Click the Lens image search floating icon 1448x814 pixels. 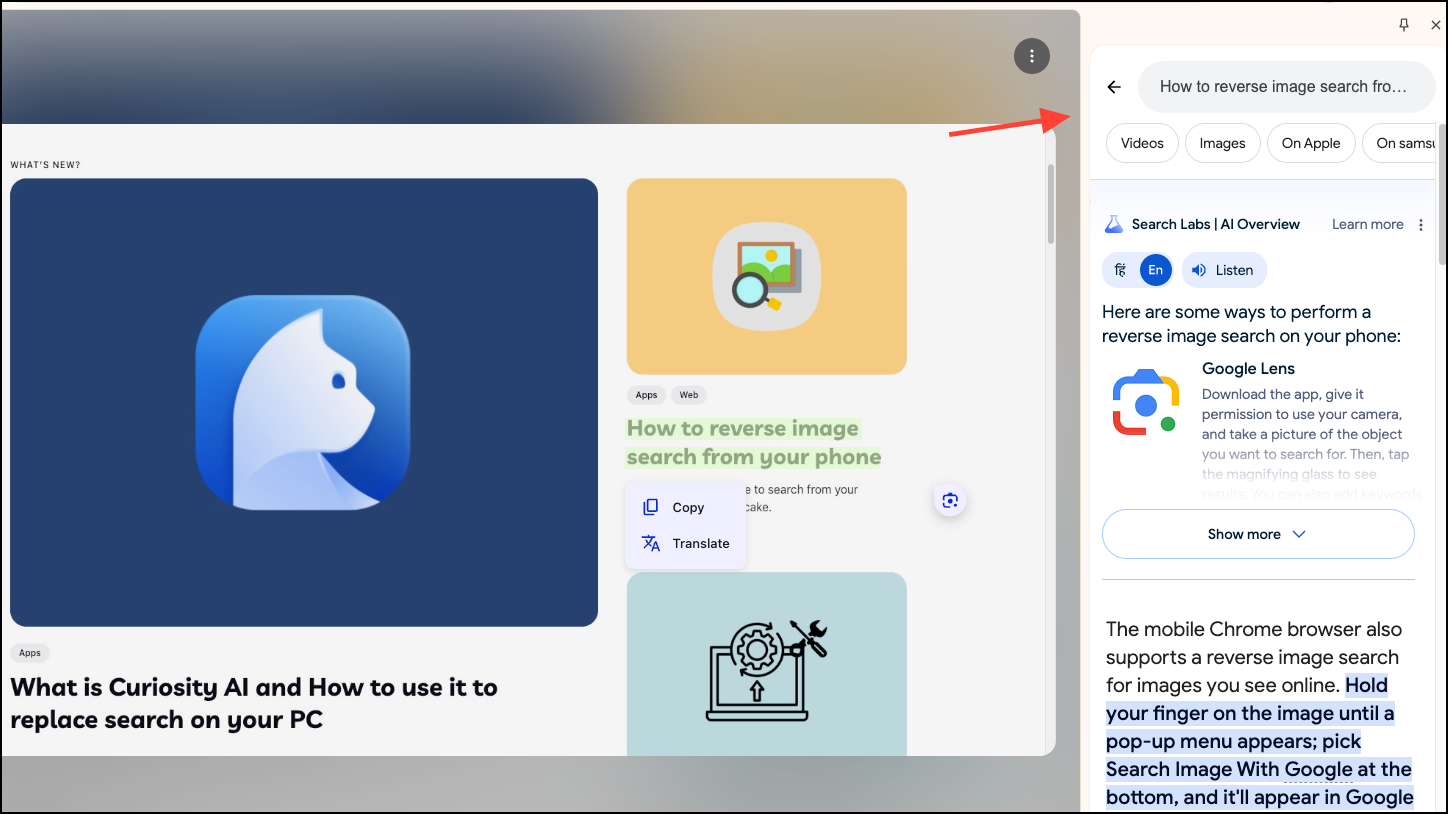pyautogui.click(x=950, y=500)
